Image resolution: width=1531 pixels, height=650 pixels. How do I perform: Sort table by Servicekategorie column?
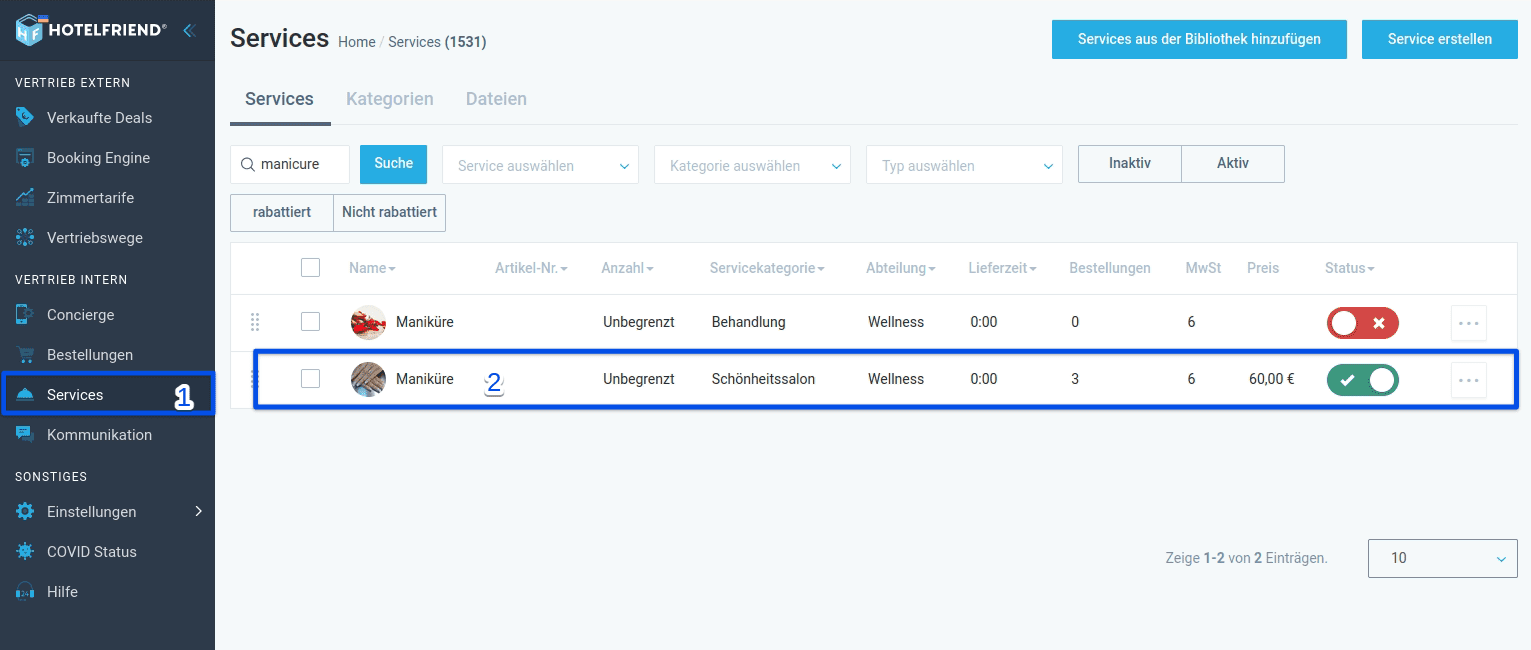pos(767,268)
